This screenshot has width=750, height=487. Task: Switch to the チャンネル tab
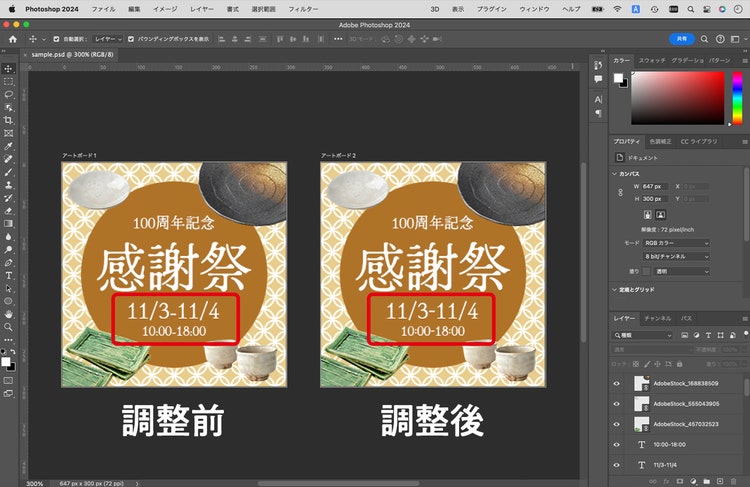point(657,318)
